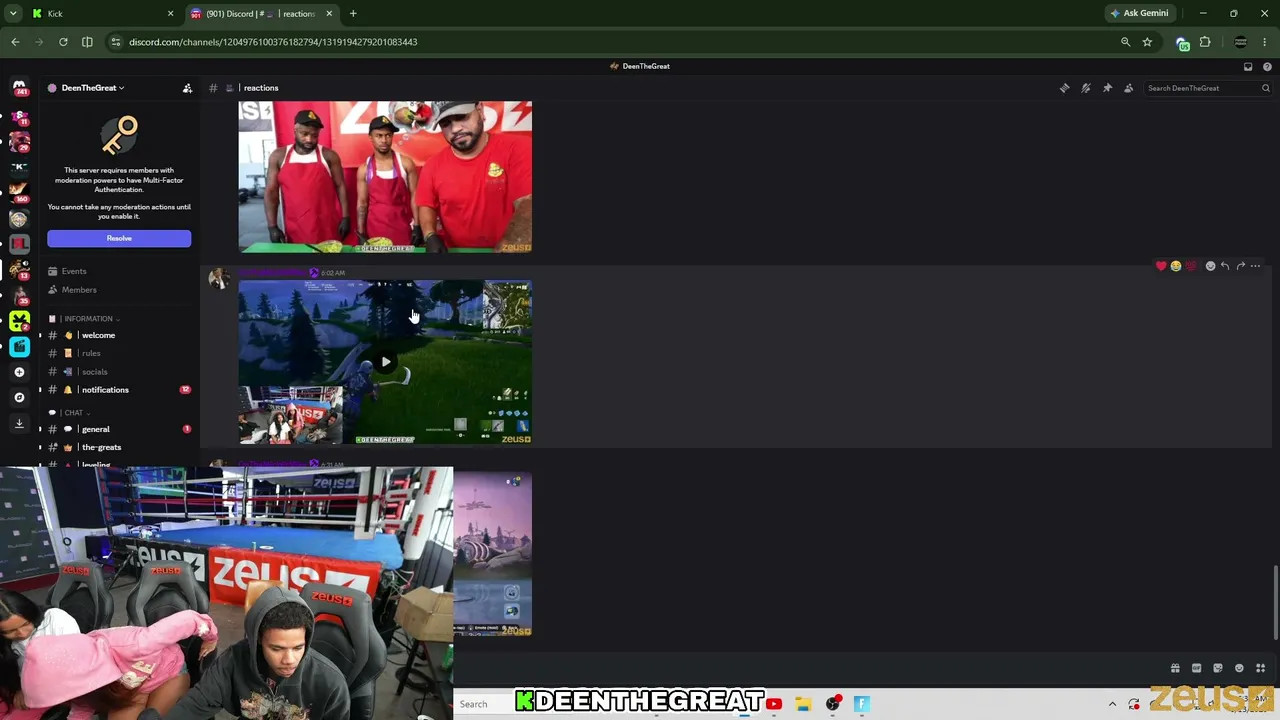Open YouTube from the taskbar

click(774, 704)
